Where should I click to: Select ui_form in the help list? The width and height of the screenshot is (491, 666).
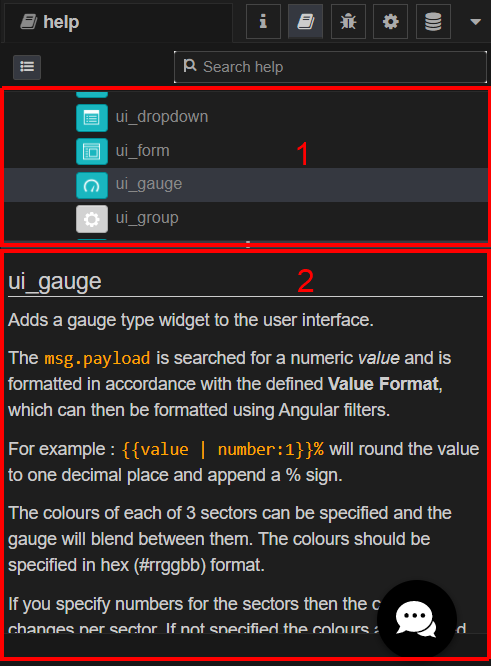(x=246, y=151)
